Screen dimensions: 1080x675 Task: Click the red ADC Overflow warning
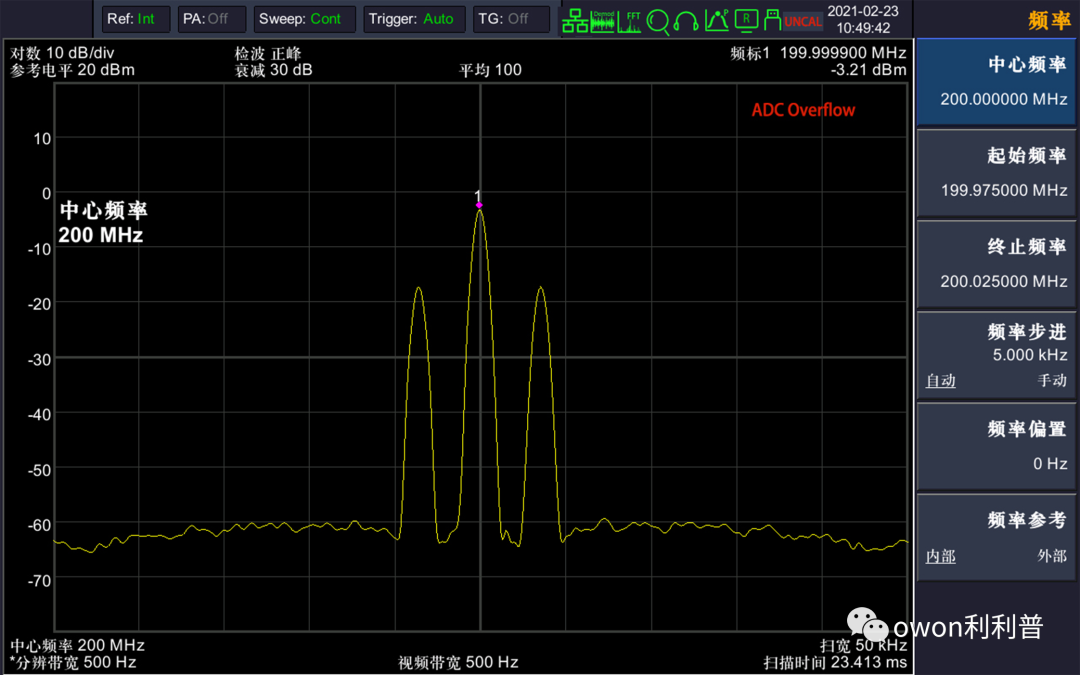pos(803,110)
